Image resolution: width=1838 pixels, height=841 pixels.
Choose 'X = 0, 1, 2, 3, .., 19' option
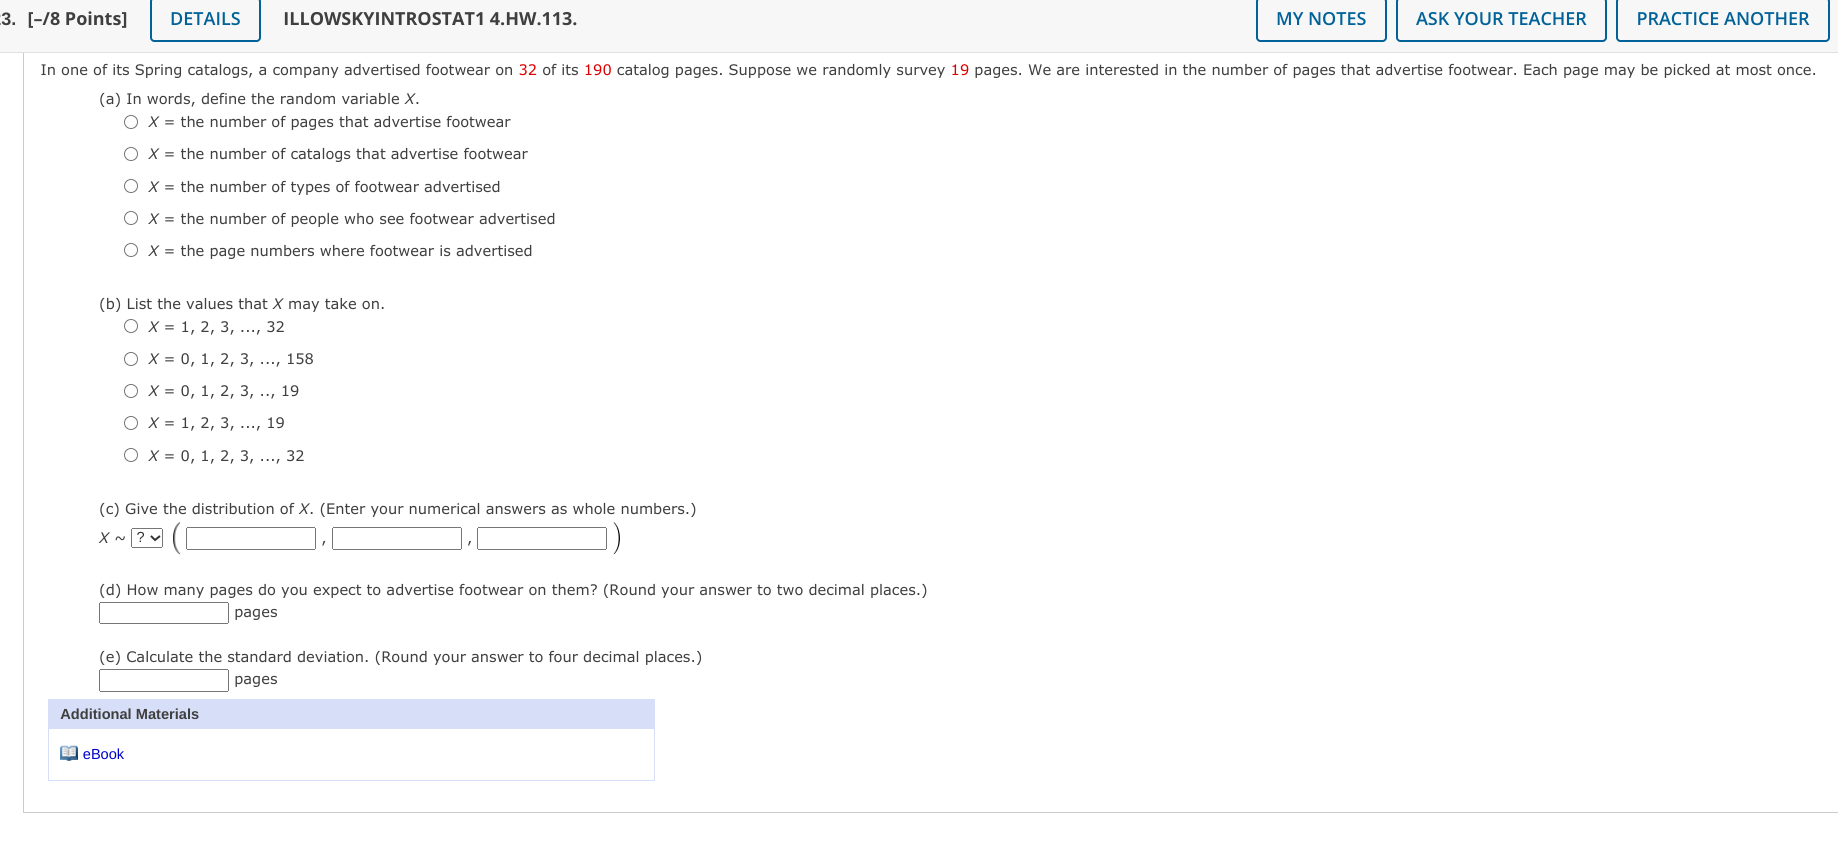(130, 389)
